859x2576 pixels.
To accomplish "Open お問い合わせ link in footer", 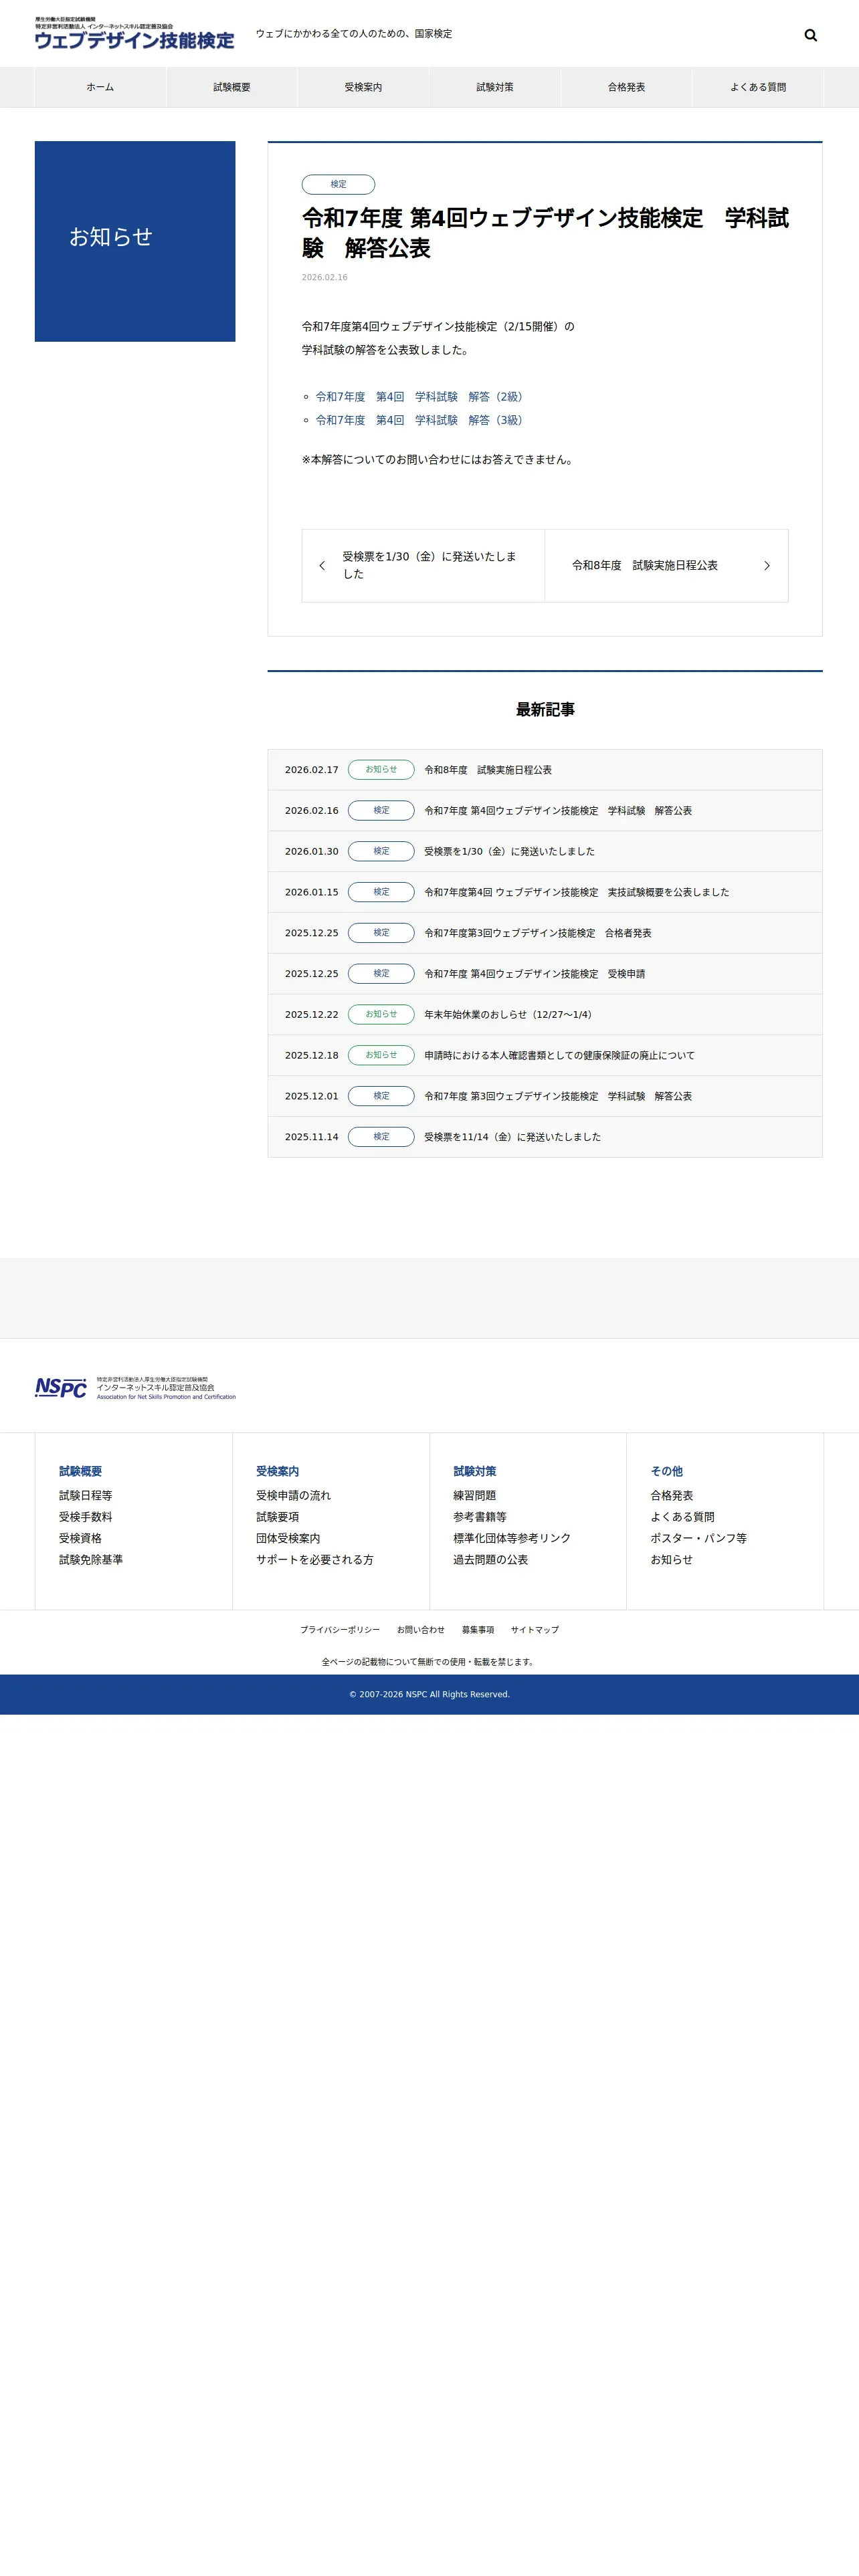I will pyautogui.click(x=420, y=1630).
